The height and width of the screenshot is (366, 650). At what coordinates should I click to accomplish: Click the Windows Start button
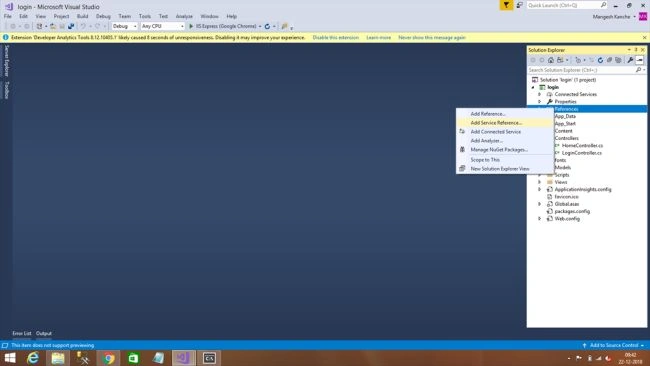tap(10, 358)
